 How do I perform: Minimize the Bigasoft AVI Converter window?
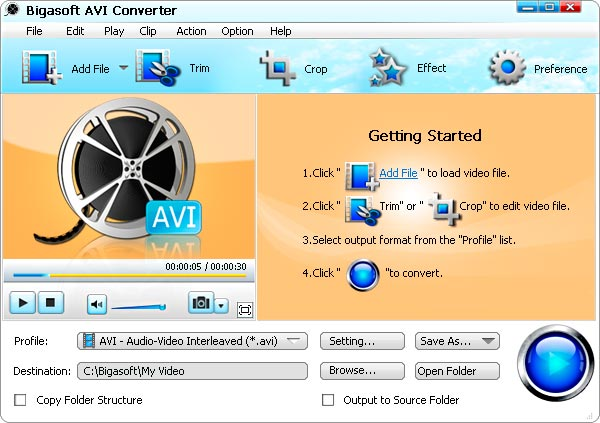[x=528, y=8]
